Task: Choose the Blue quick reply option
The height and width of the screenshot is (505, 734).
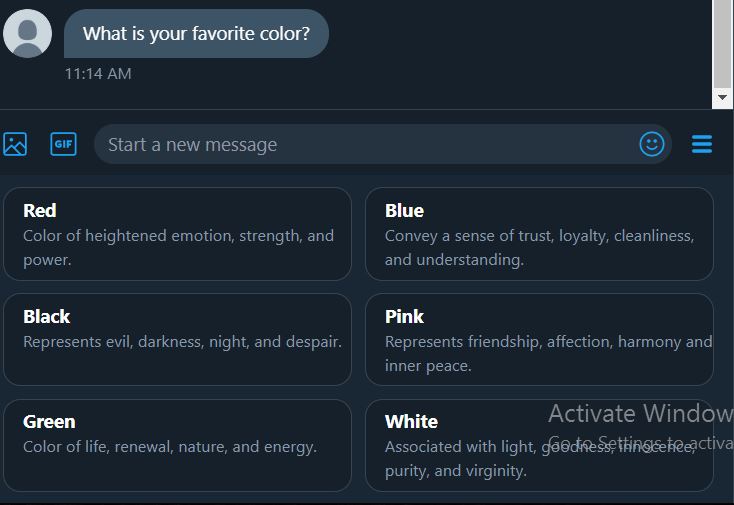Action: click(539, 234)
